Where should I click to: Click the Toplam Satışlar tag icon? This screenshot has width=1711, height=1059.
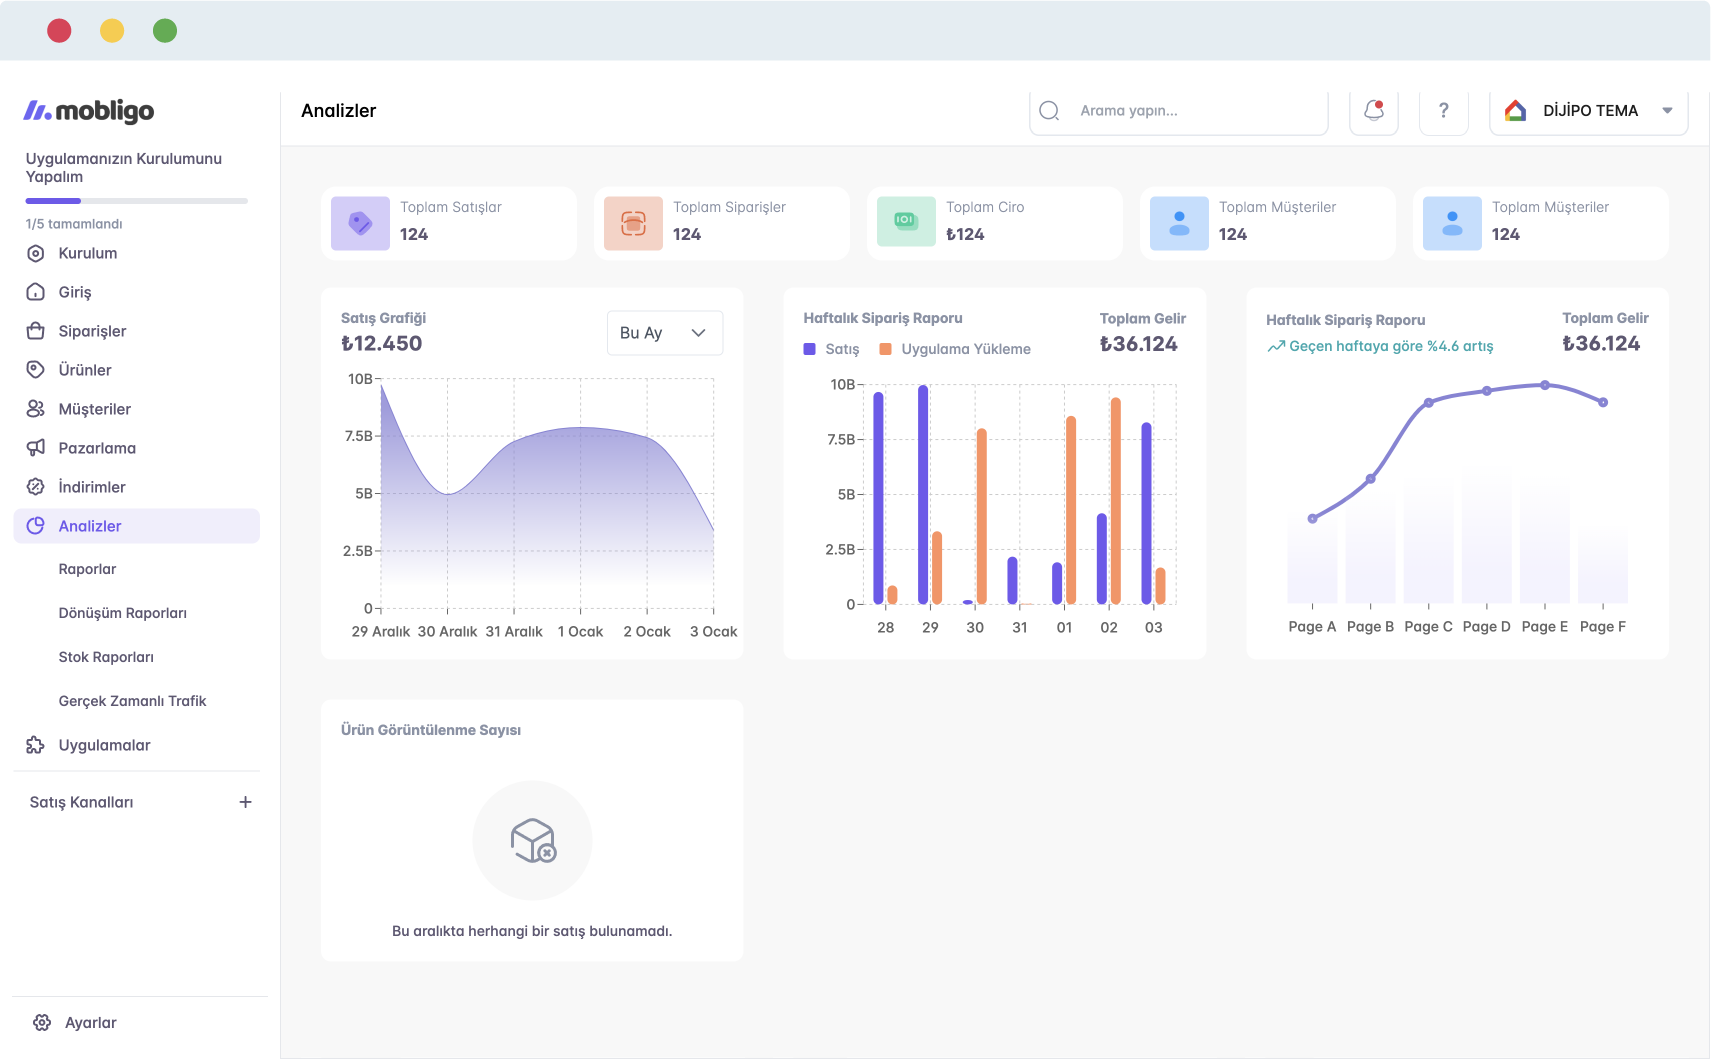point(360,223)
